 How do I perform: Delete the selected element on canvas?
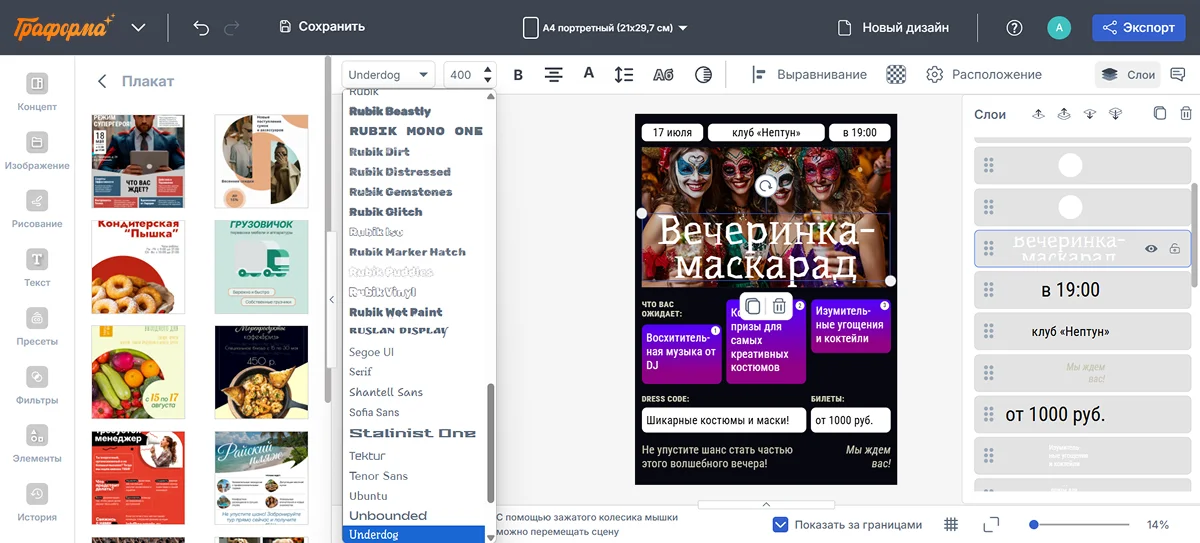click(x=780, y=306)
